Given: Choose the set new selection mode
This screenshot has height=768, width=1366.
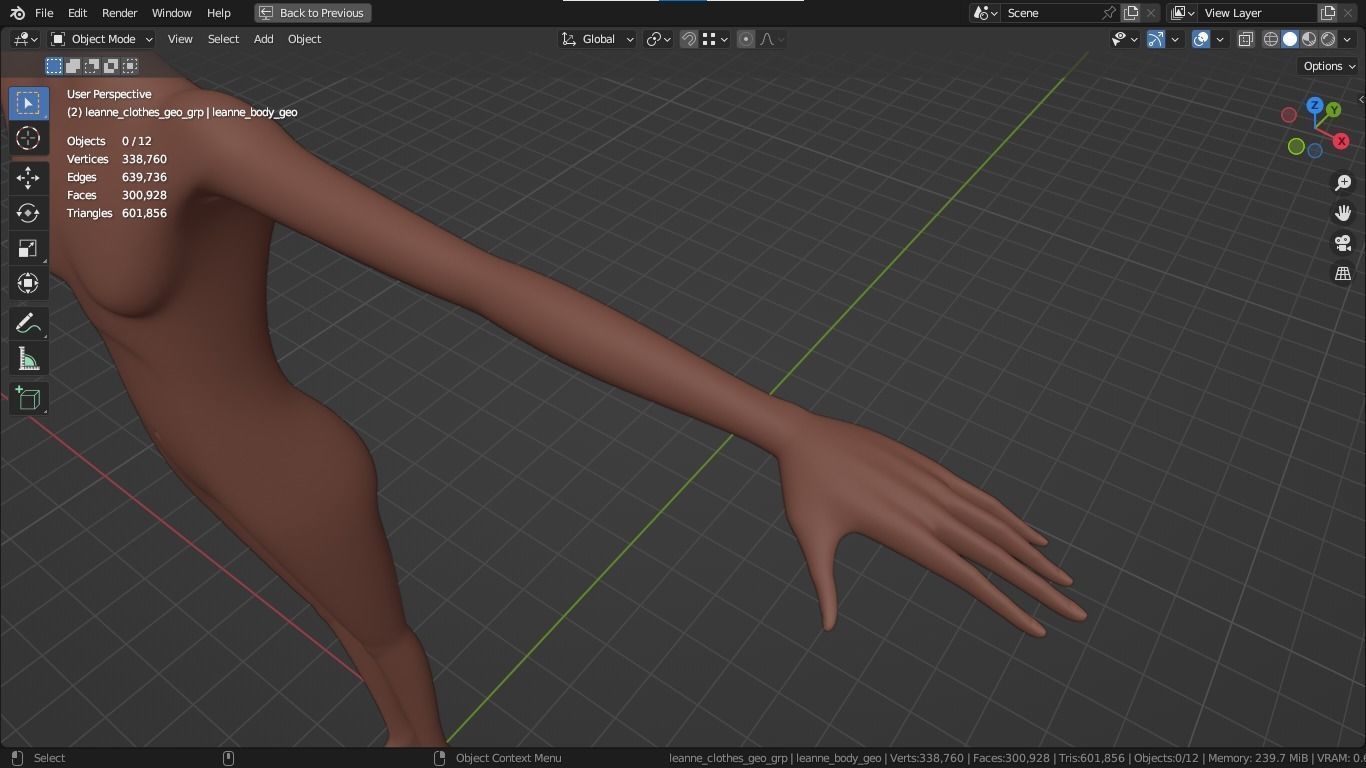Looking at the screenshot, I should click(54, 66).
